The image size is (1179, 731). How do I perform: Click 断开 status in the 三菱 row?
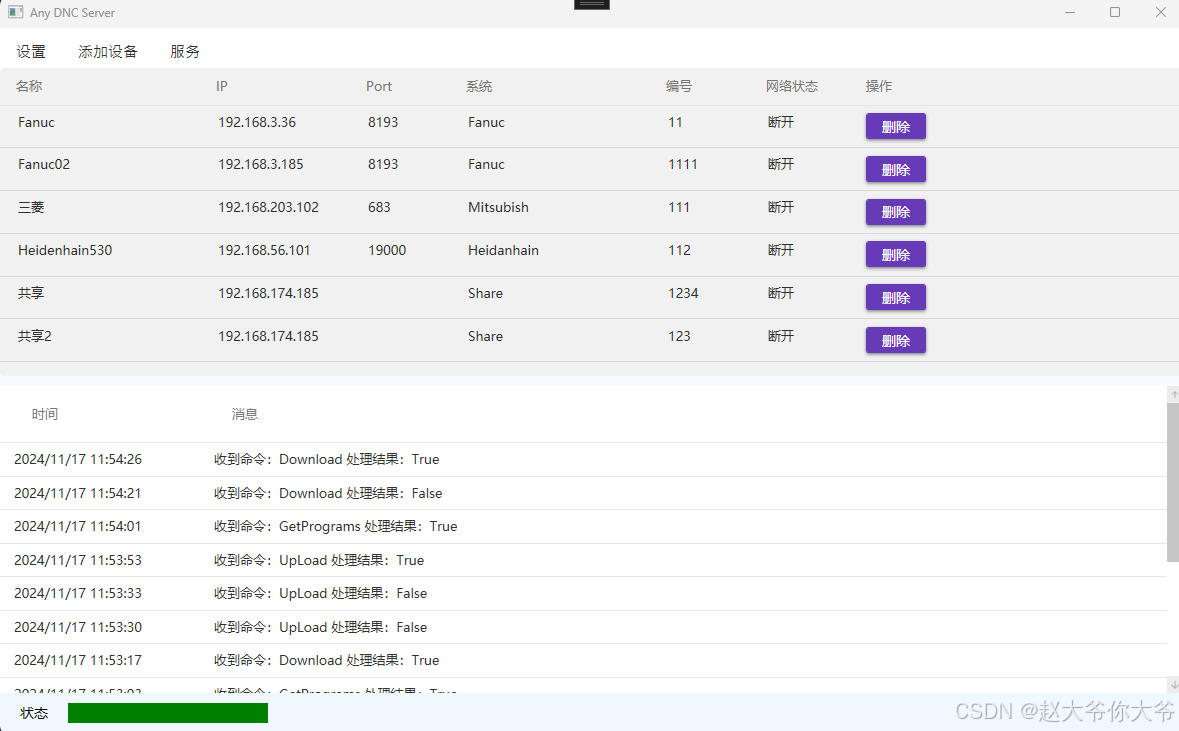[x=780, y=207]
